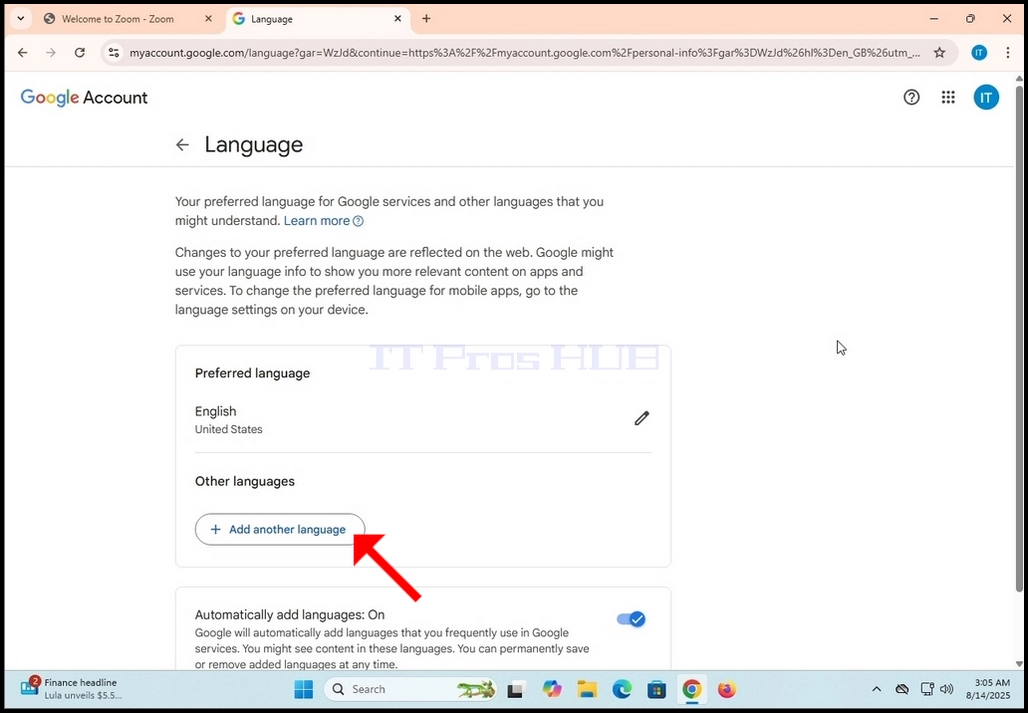Click the 'United States' region text
The width and height of the screenshot is (1028, 713).
click(x=228, y=430)
